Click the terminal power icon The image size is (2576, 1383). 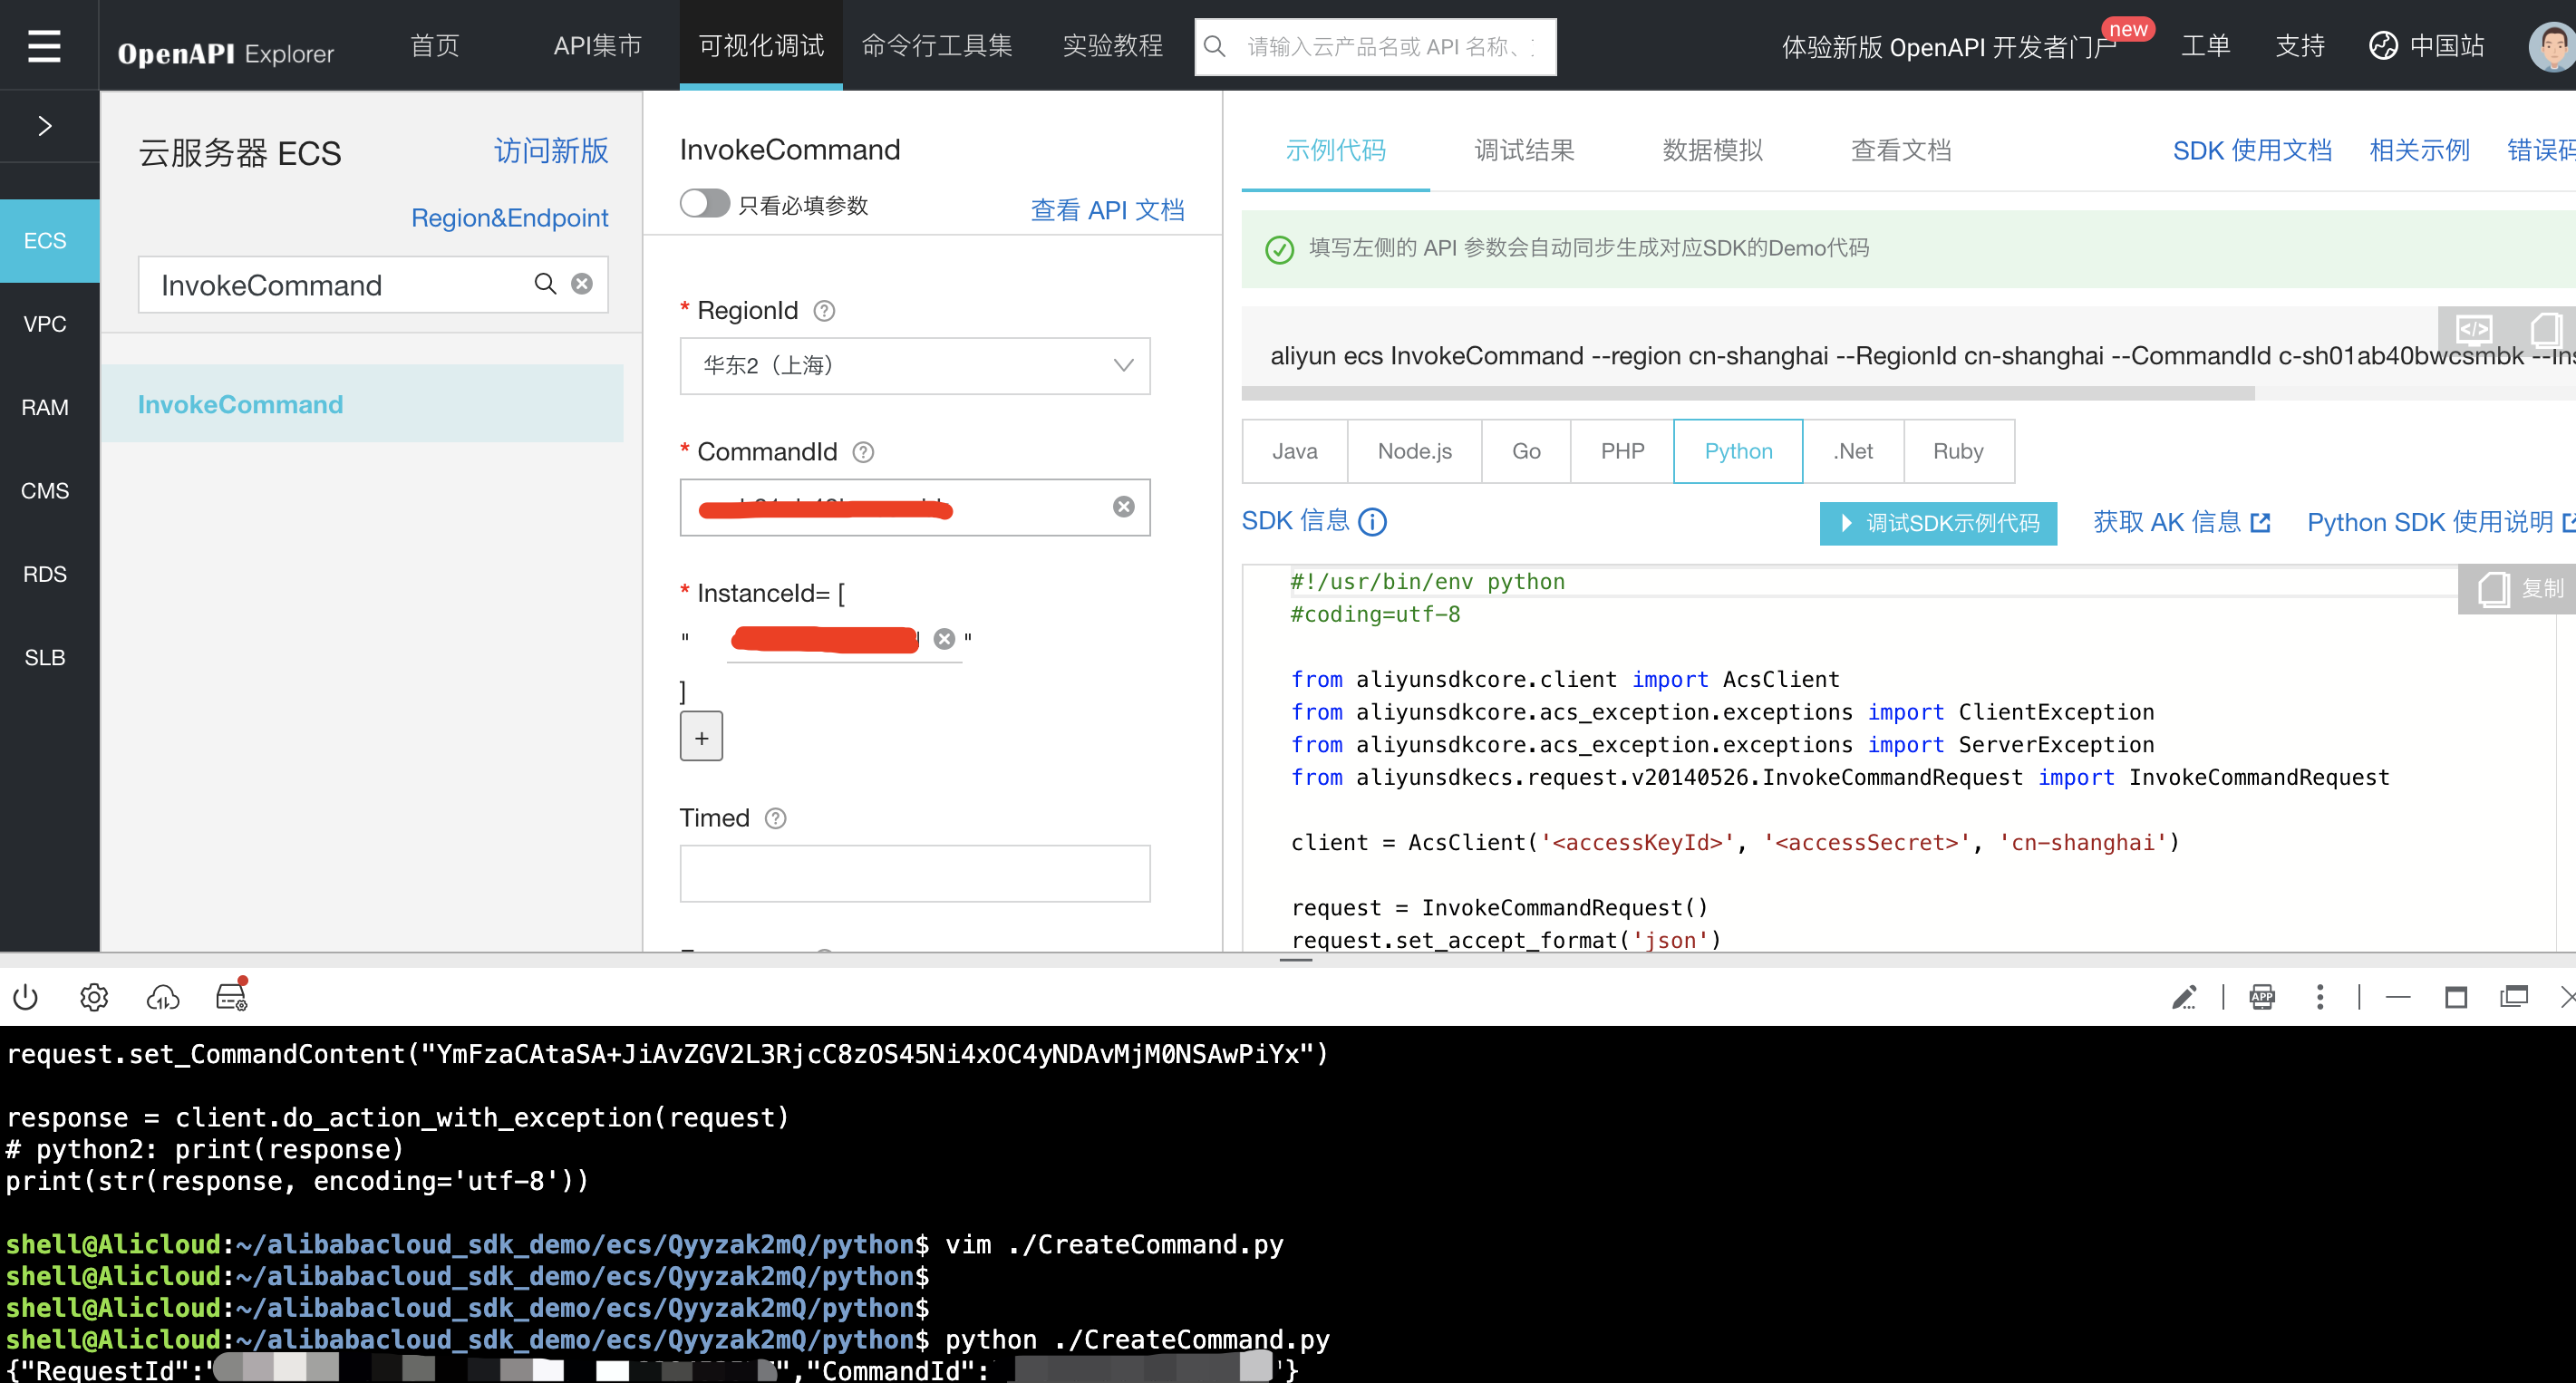(26, 997)
